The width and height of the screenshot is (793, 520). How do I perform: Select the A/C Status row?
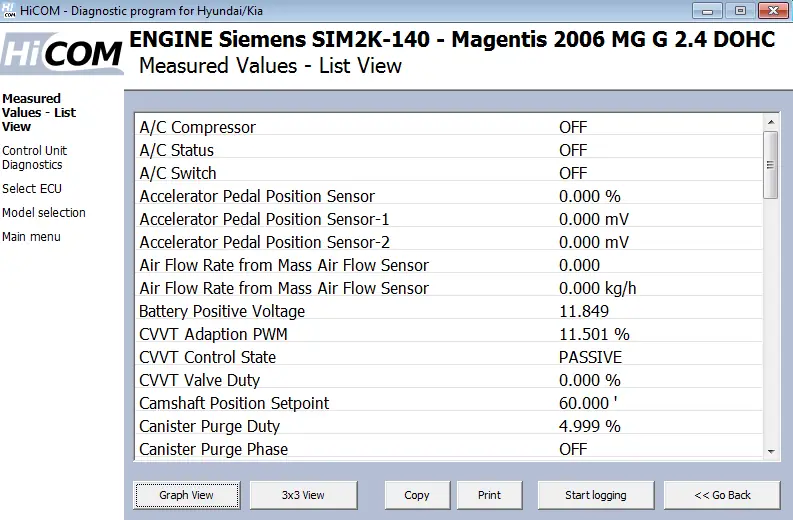[449, 150]
